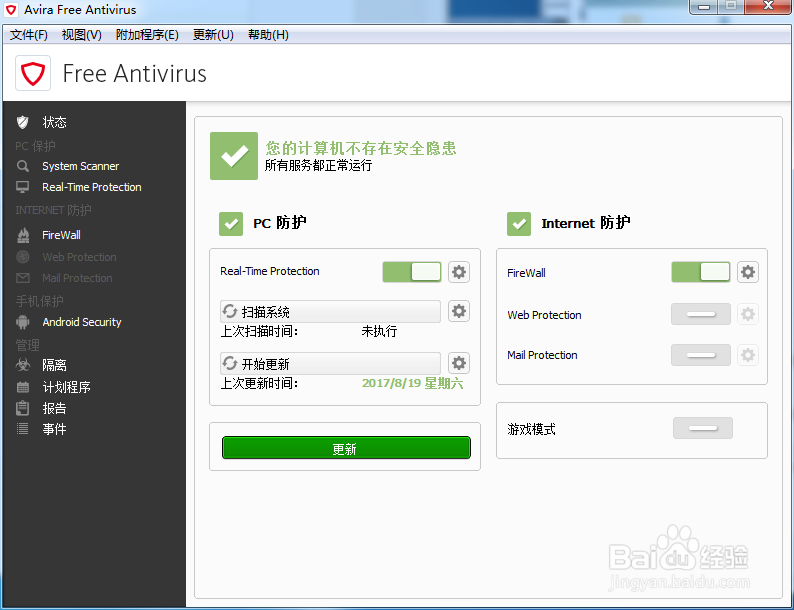The height and width of the screenshot is (610, 794).
Task: Toggle the Web Protection switch
Action: 701,314
